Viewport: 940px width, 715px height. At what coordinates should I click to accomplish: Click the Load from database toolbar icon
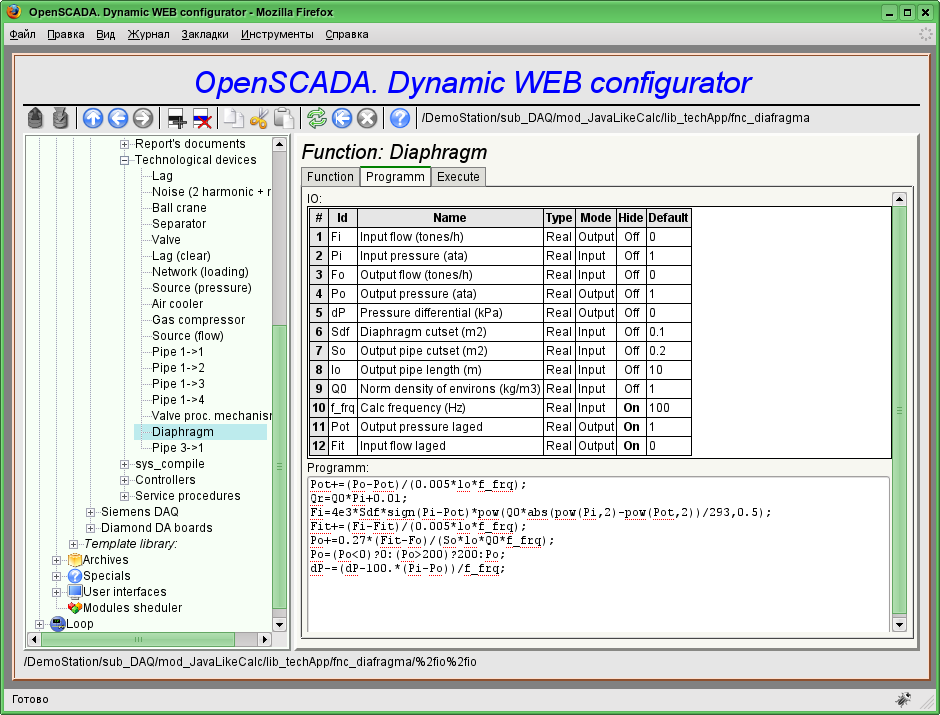pos(35,118)
